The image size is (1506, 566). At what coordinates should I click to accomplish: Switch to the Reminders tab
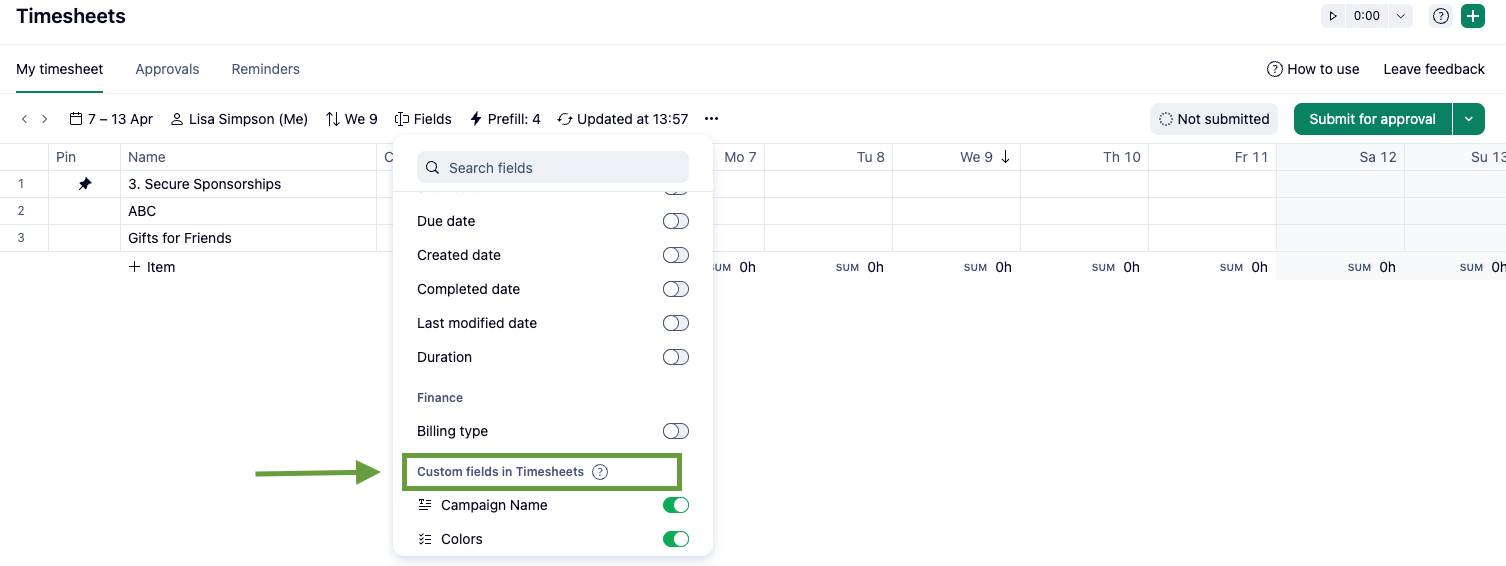tap(265, 69)
